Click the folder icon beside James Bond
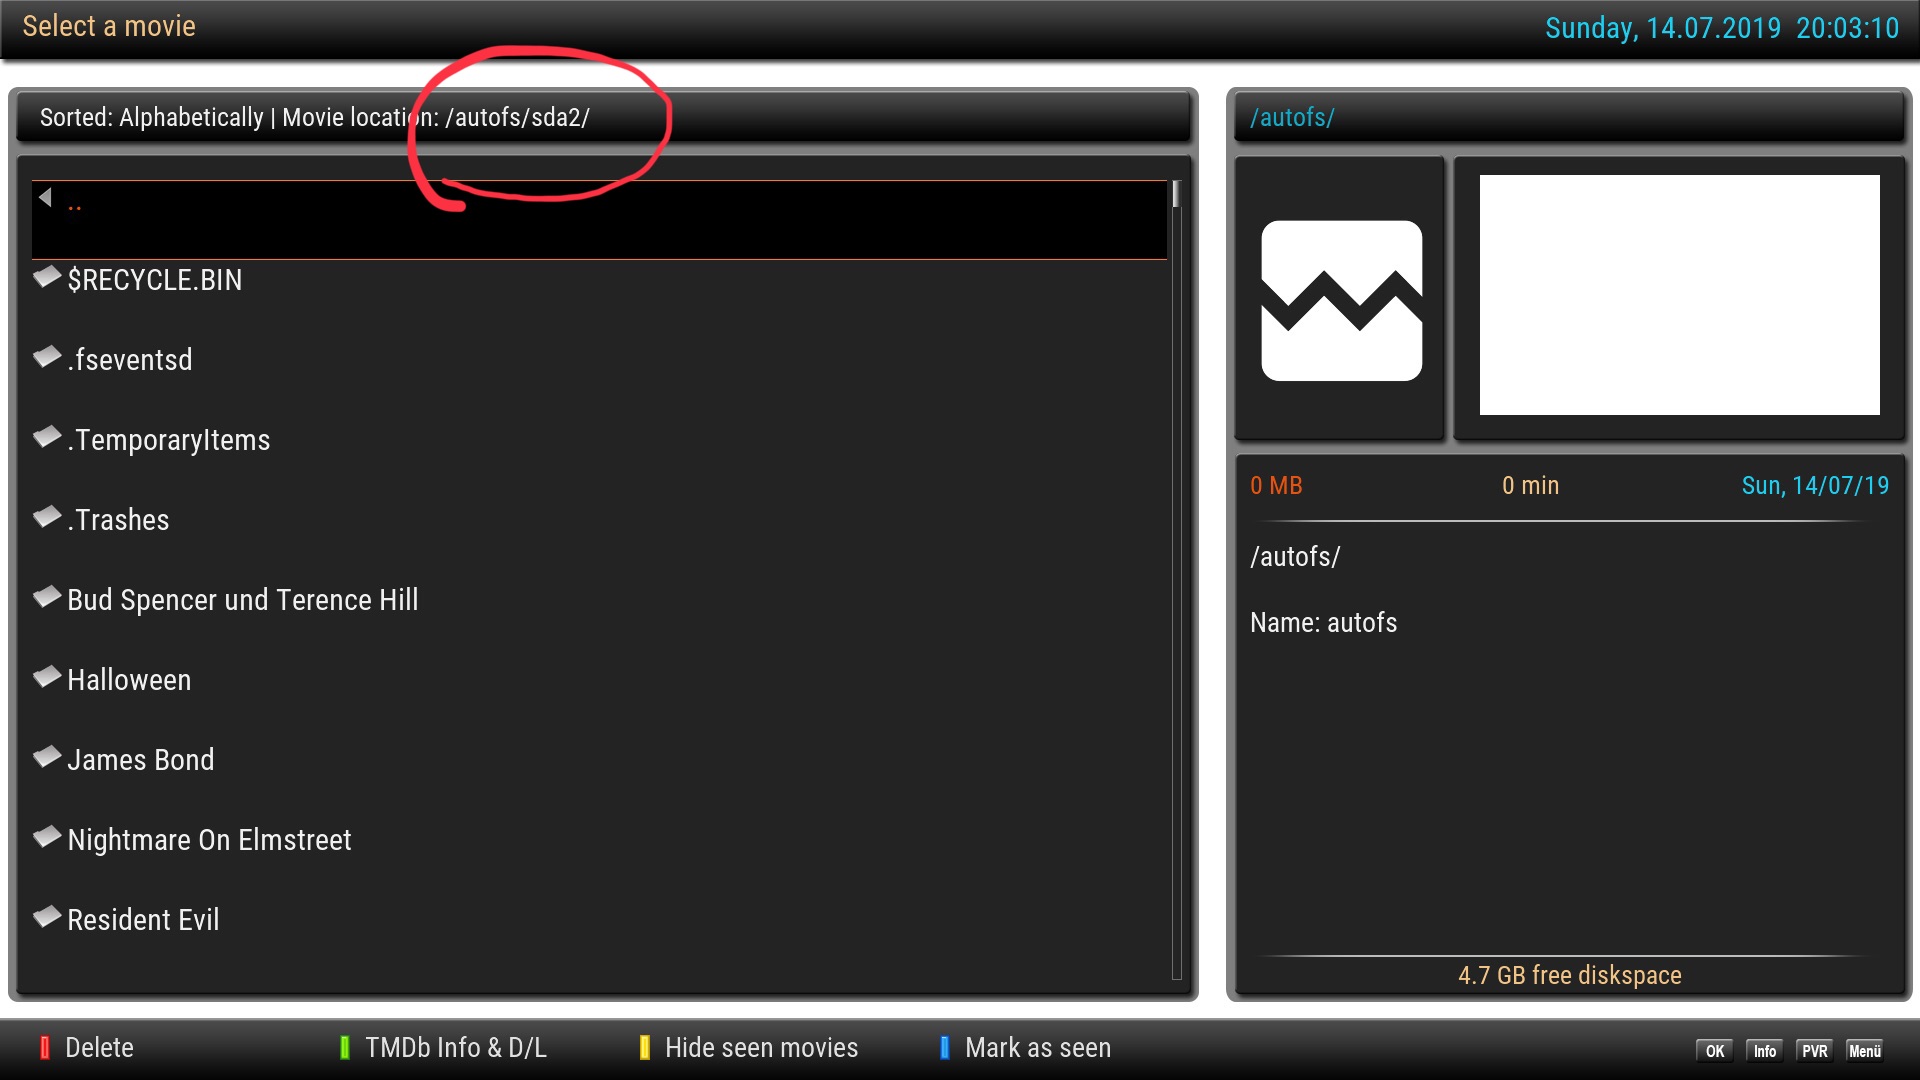Screen dimensions: 1920x1080 coord(47,757)
